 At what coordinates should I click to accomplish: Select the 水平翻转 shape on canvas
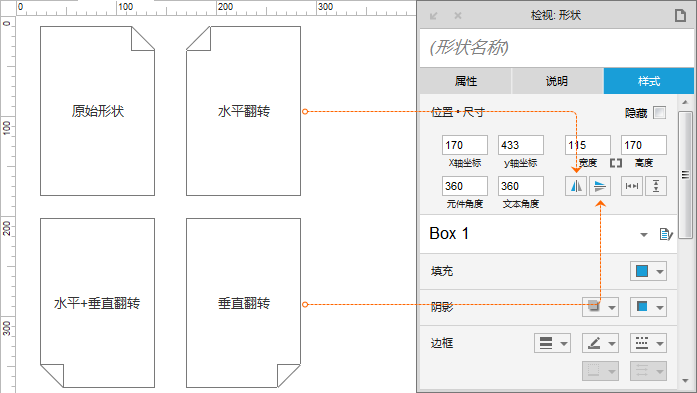243,111
